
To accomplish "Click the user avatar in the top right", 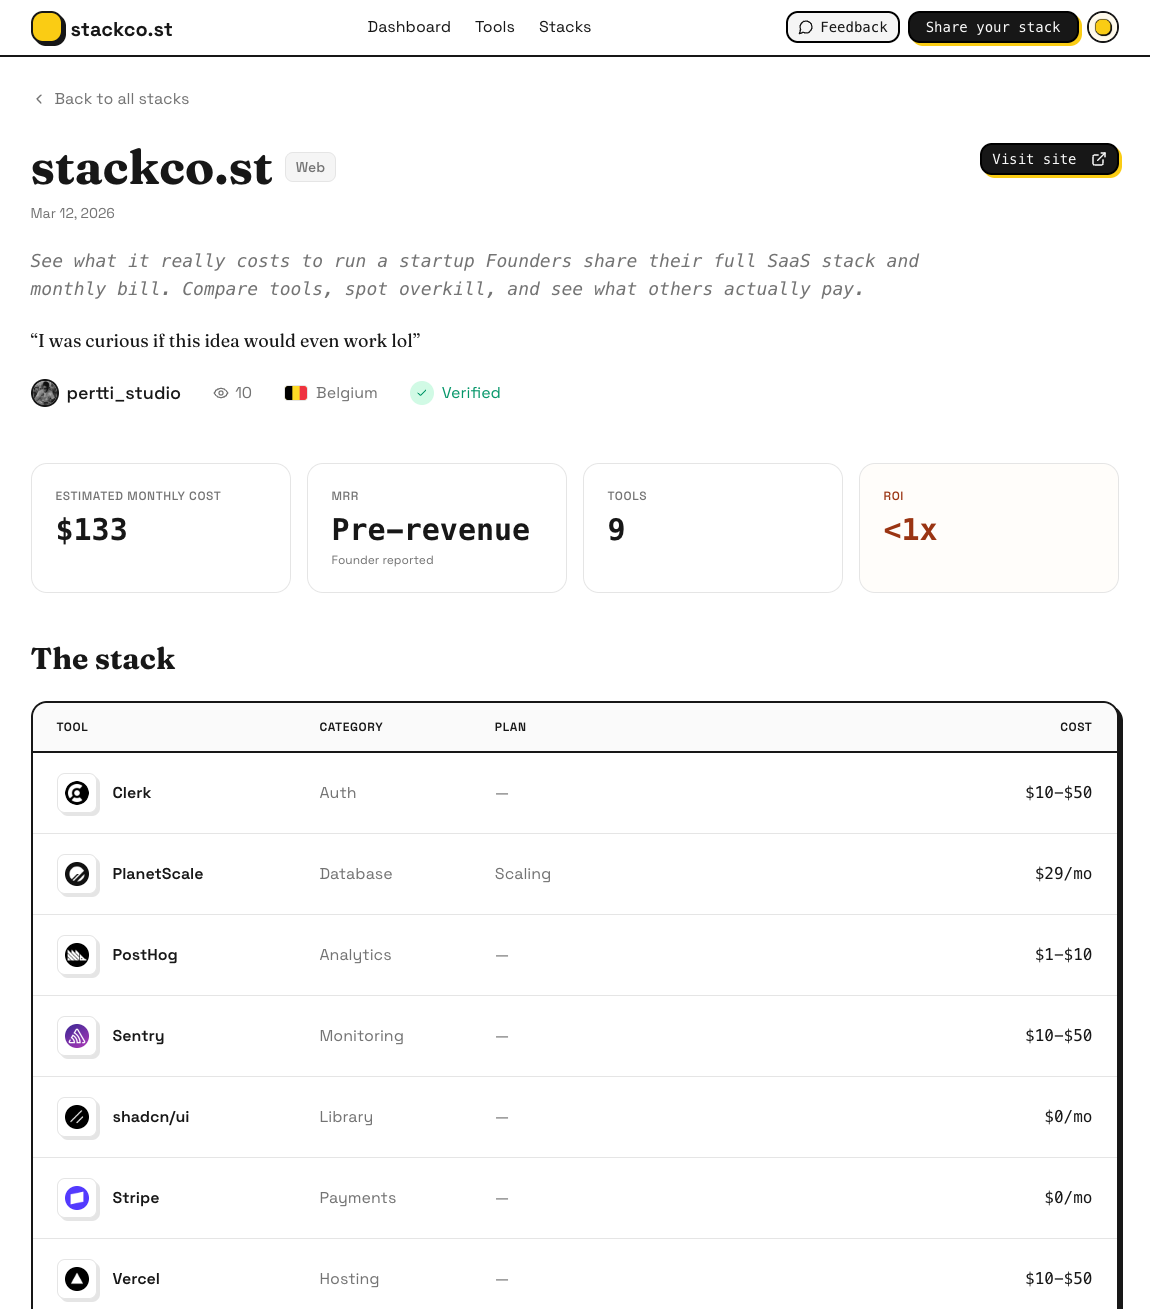I will 1103,27.
